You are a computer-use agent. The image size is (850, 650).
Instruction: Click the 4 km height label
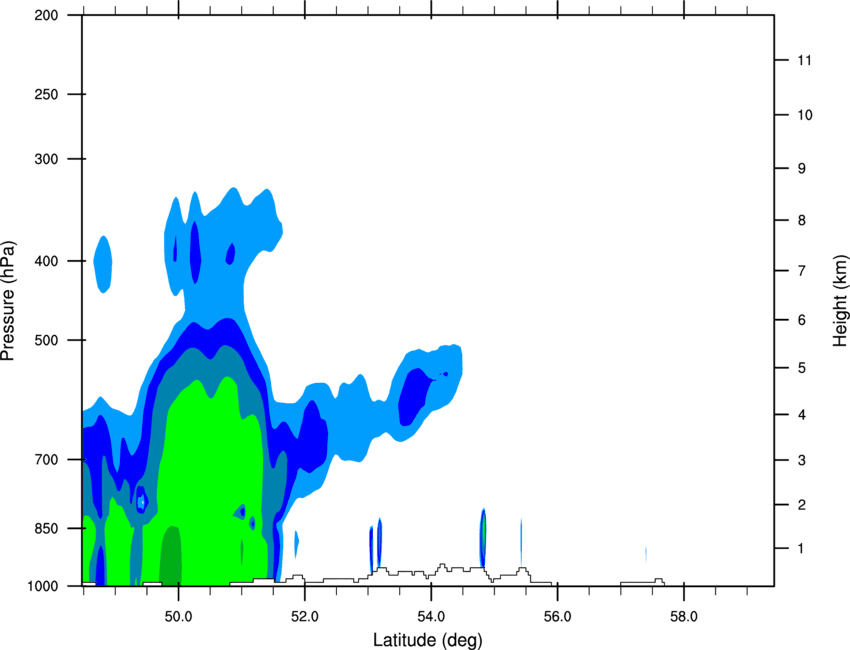tap(802, 415)
